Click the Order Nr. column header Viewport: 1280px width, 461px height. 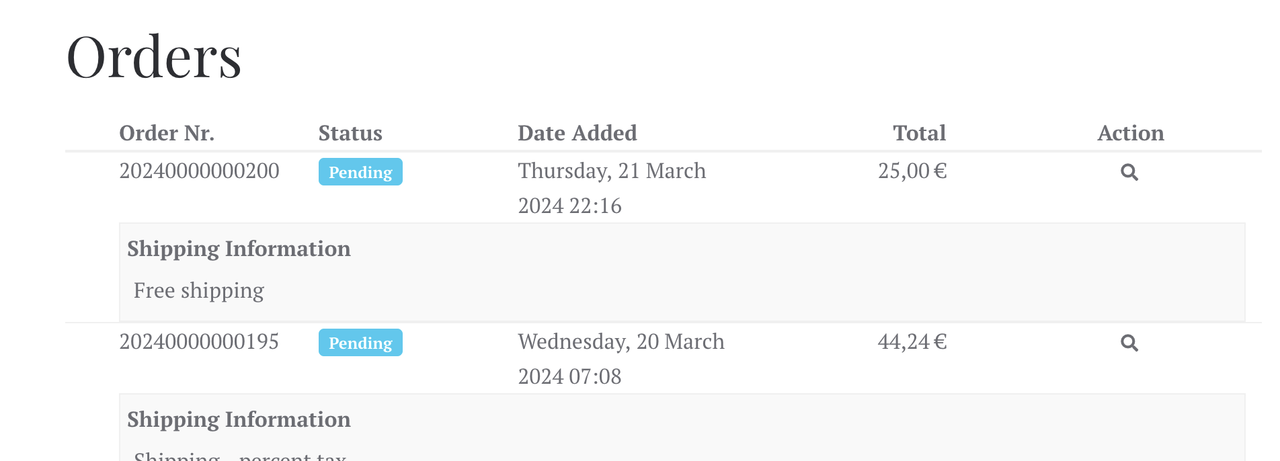[x=167, y=133]
